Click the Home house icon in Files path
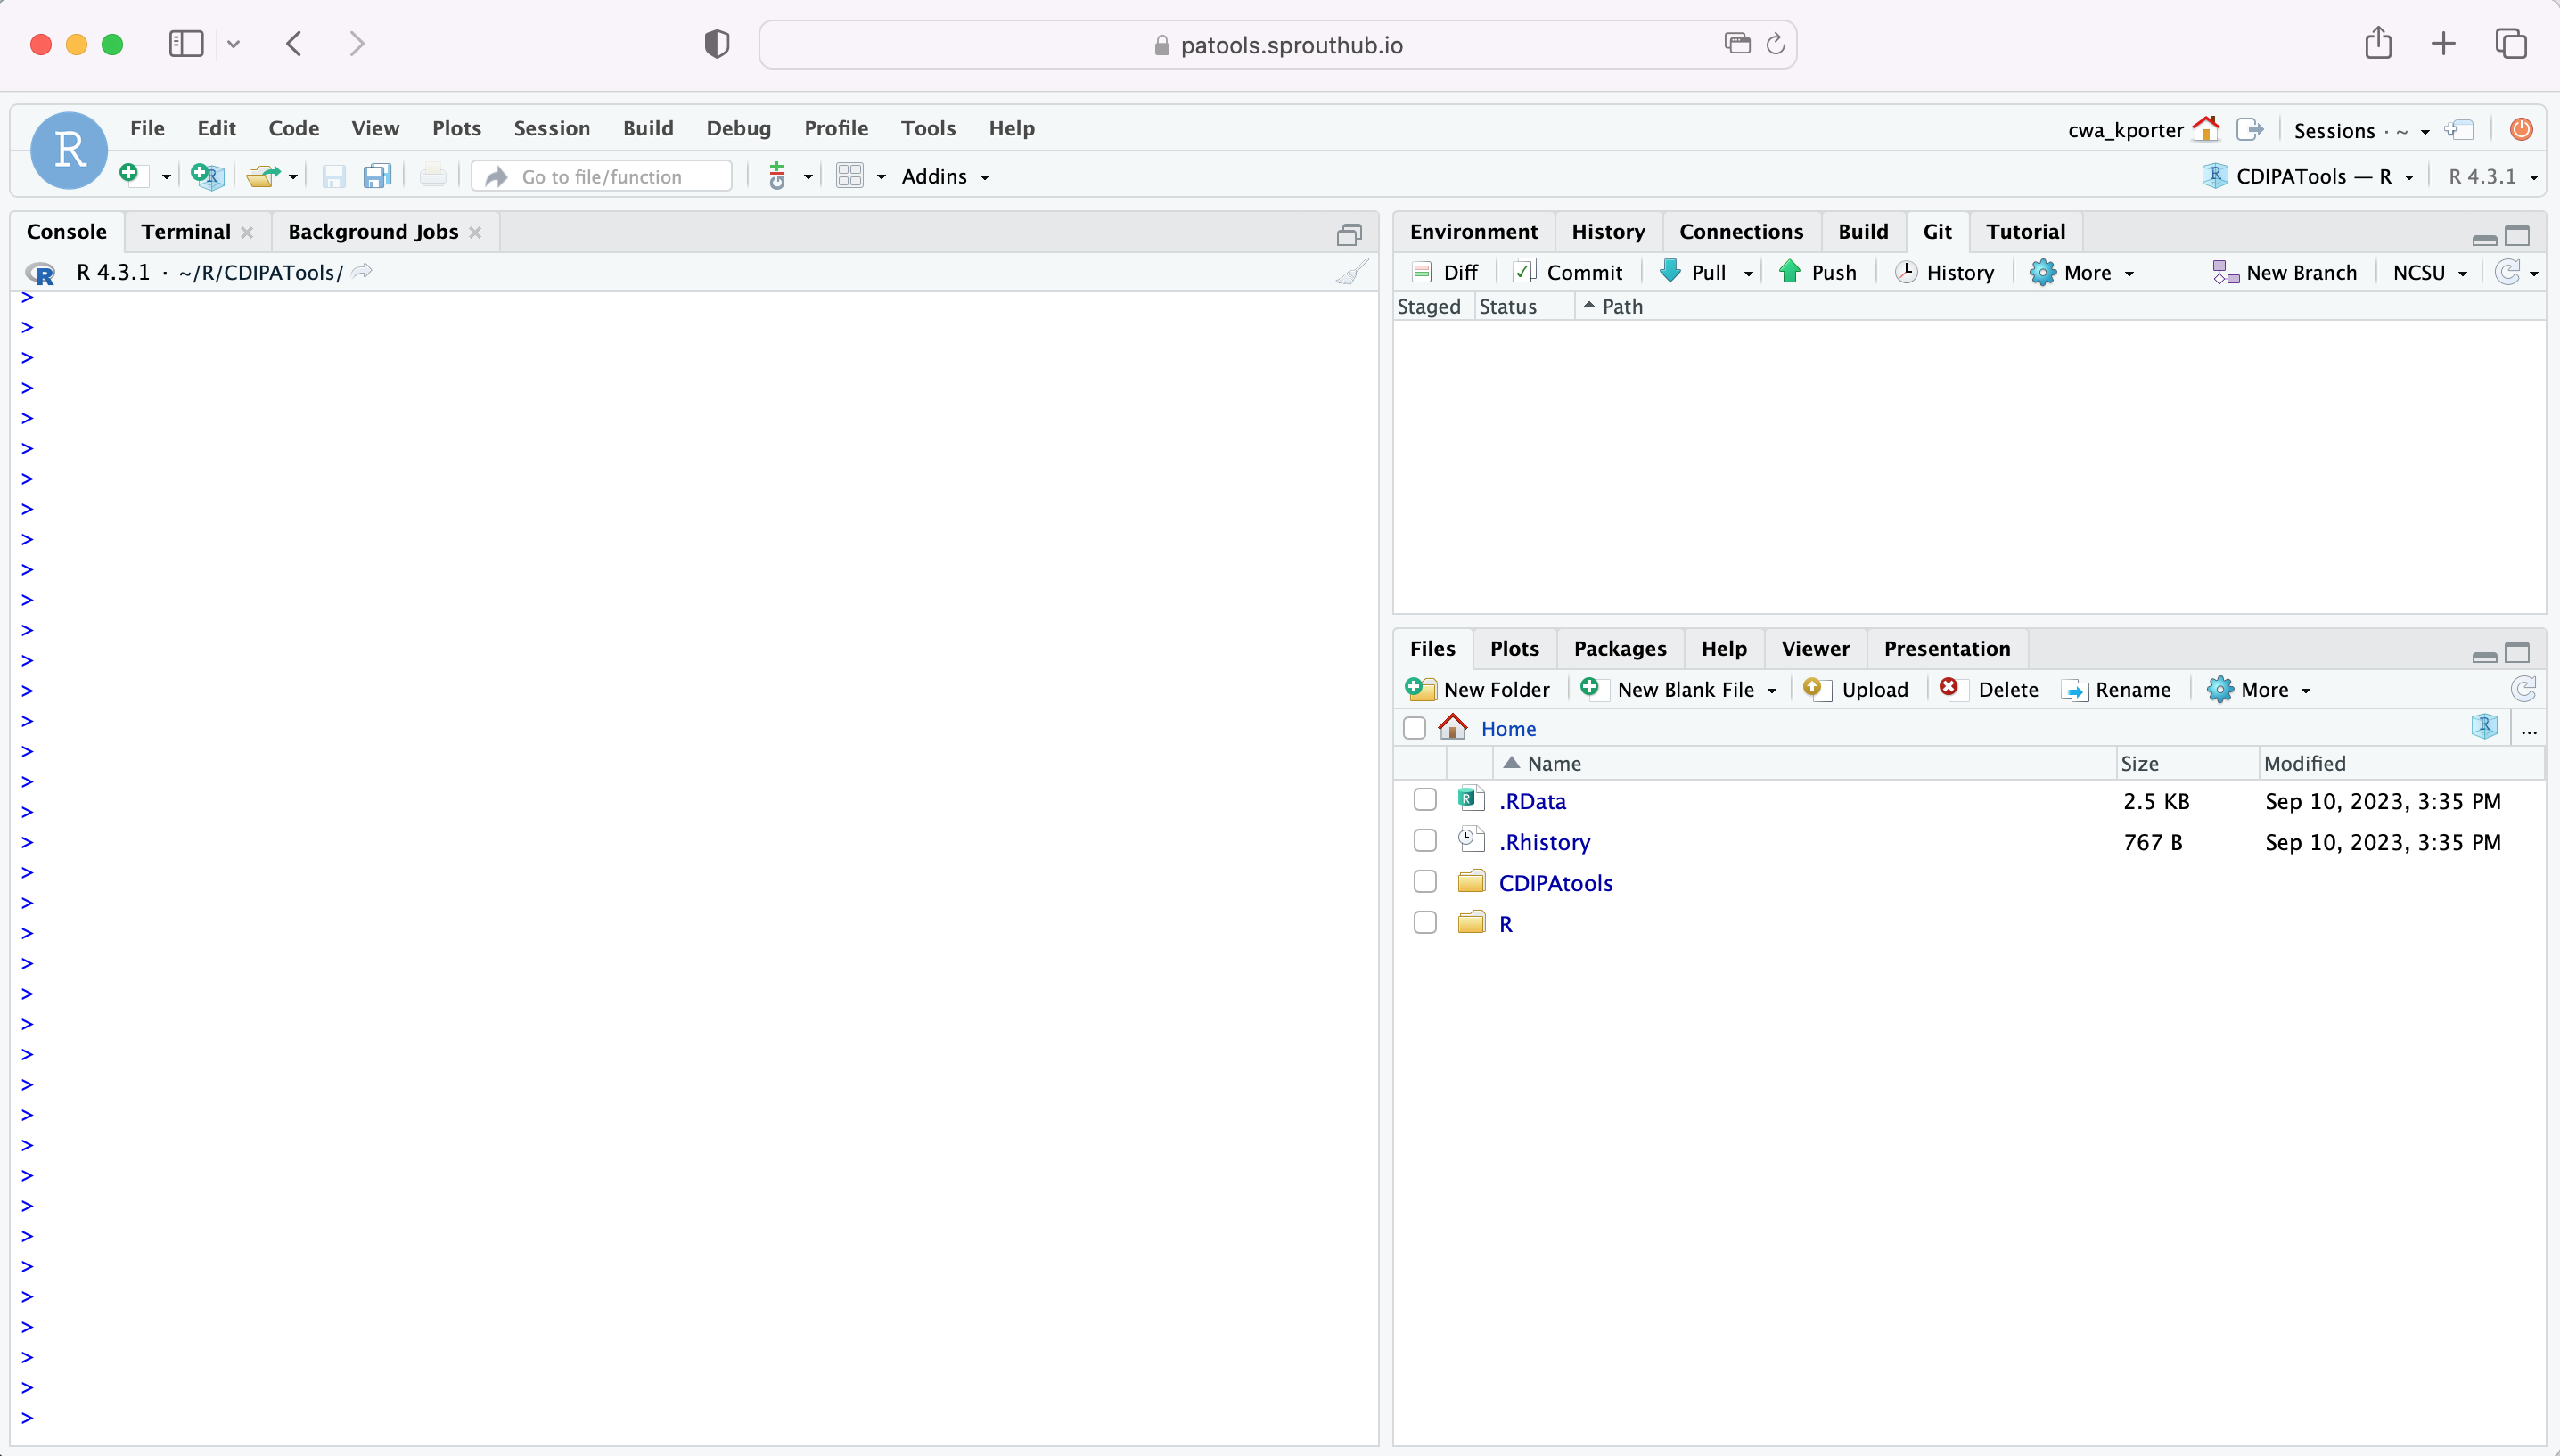Screen dimensions: 2560x1456 (x=1453, y=727)
